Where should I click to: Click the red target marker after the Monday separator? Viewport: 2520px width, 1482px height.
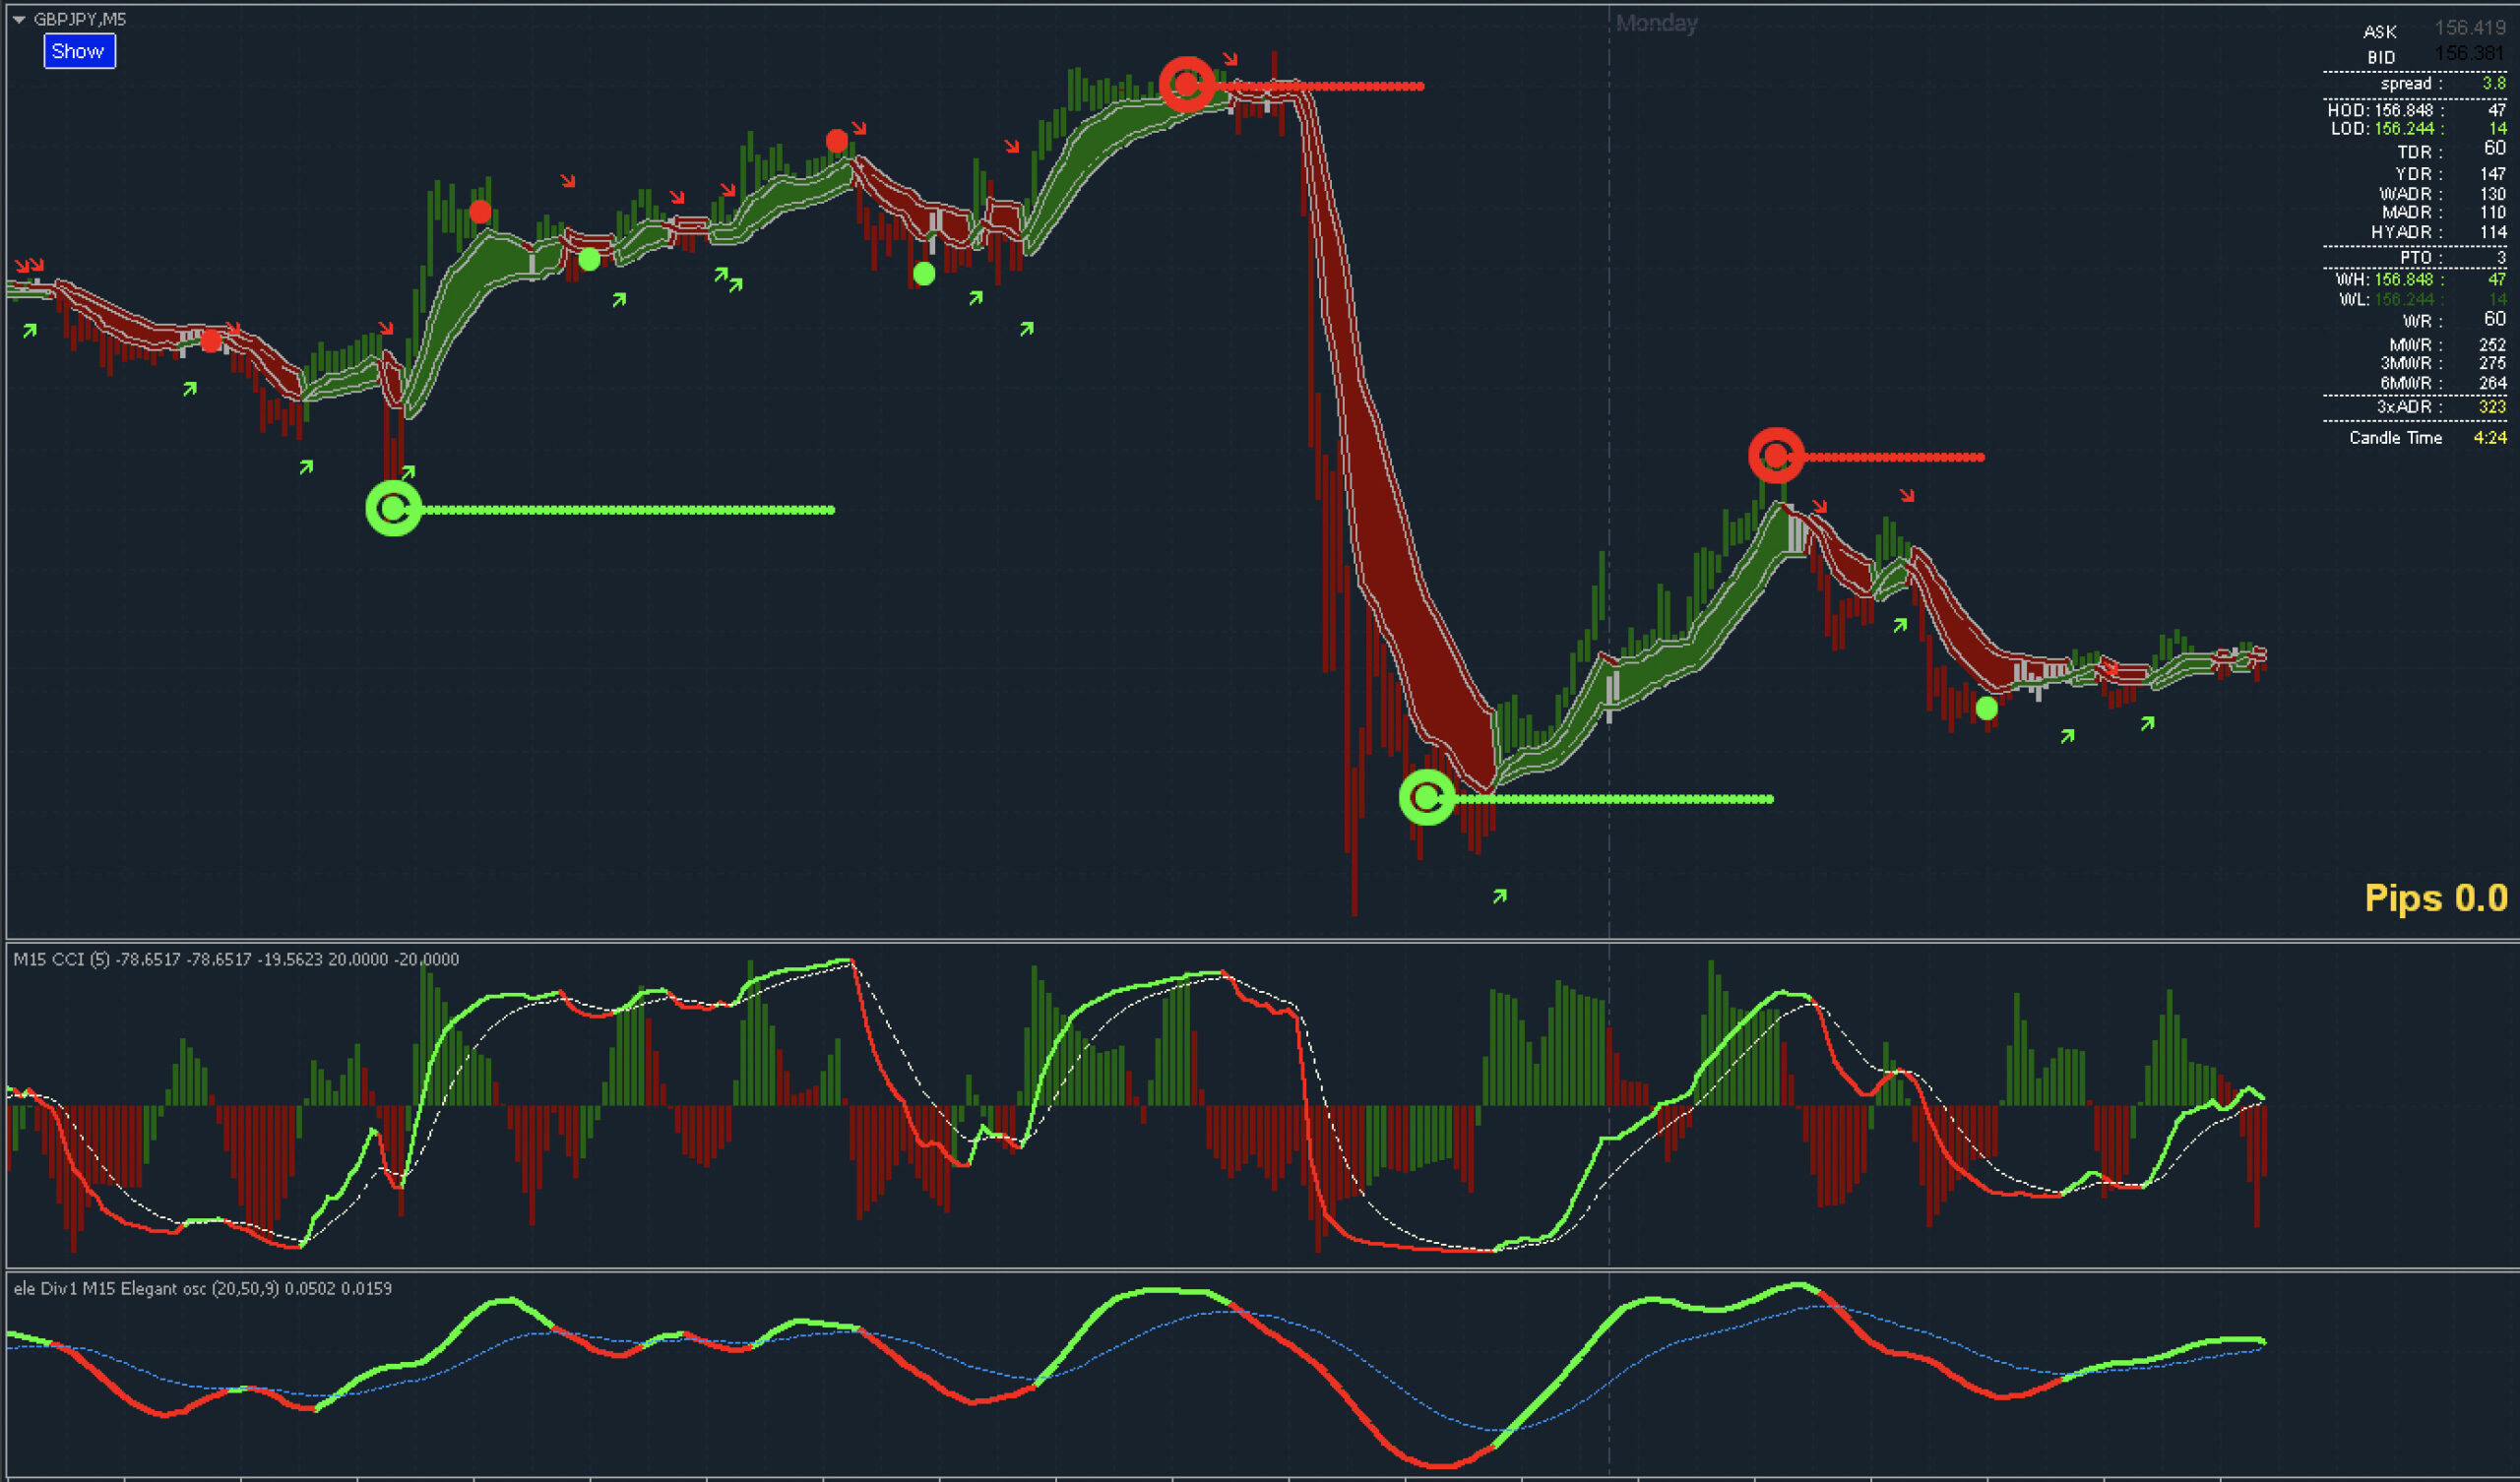[x=1776, y=456]
